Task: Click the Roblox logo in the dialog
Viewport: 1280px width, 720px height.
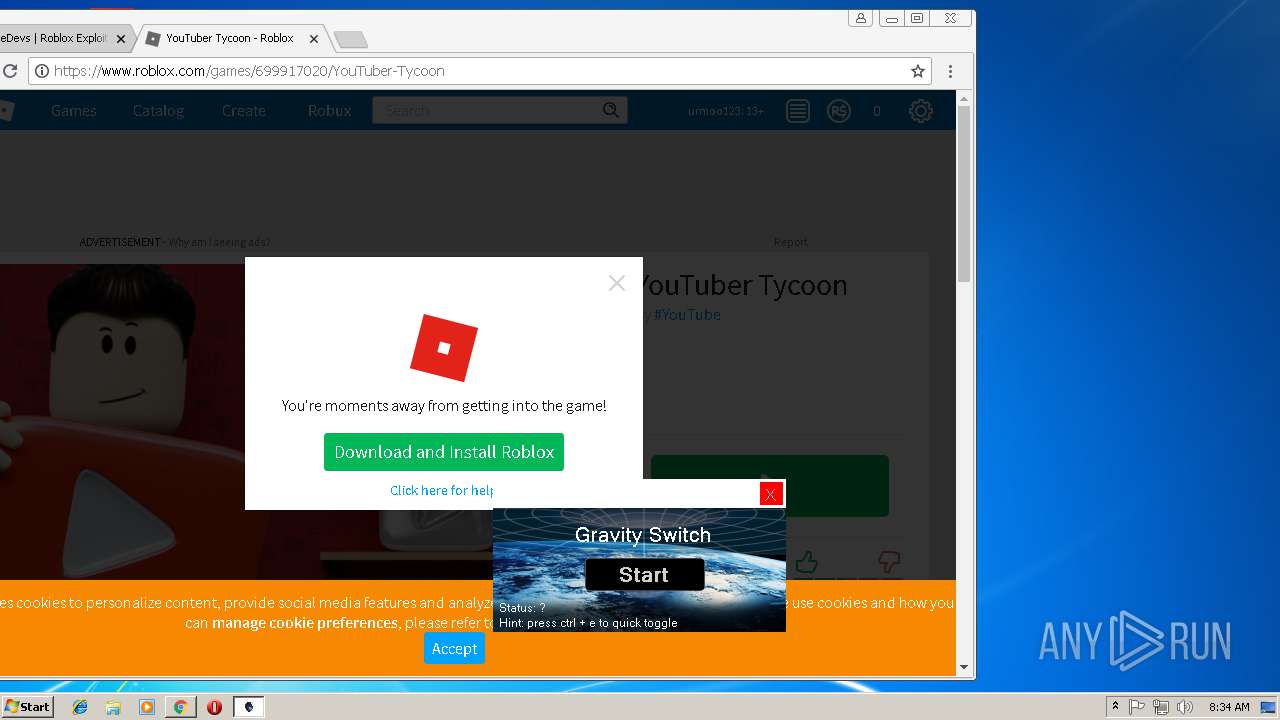Action: 444,347
